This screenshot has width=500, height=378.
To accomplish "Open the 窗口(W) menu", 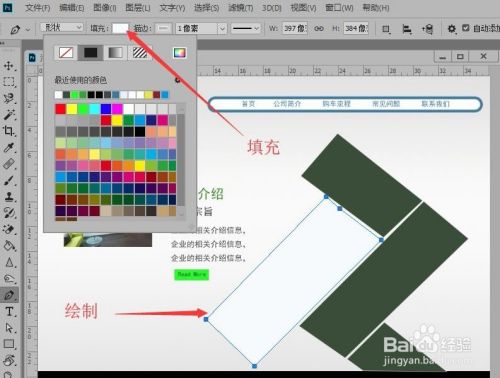I will point(339,8).
